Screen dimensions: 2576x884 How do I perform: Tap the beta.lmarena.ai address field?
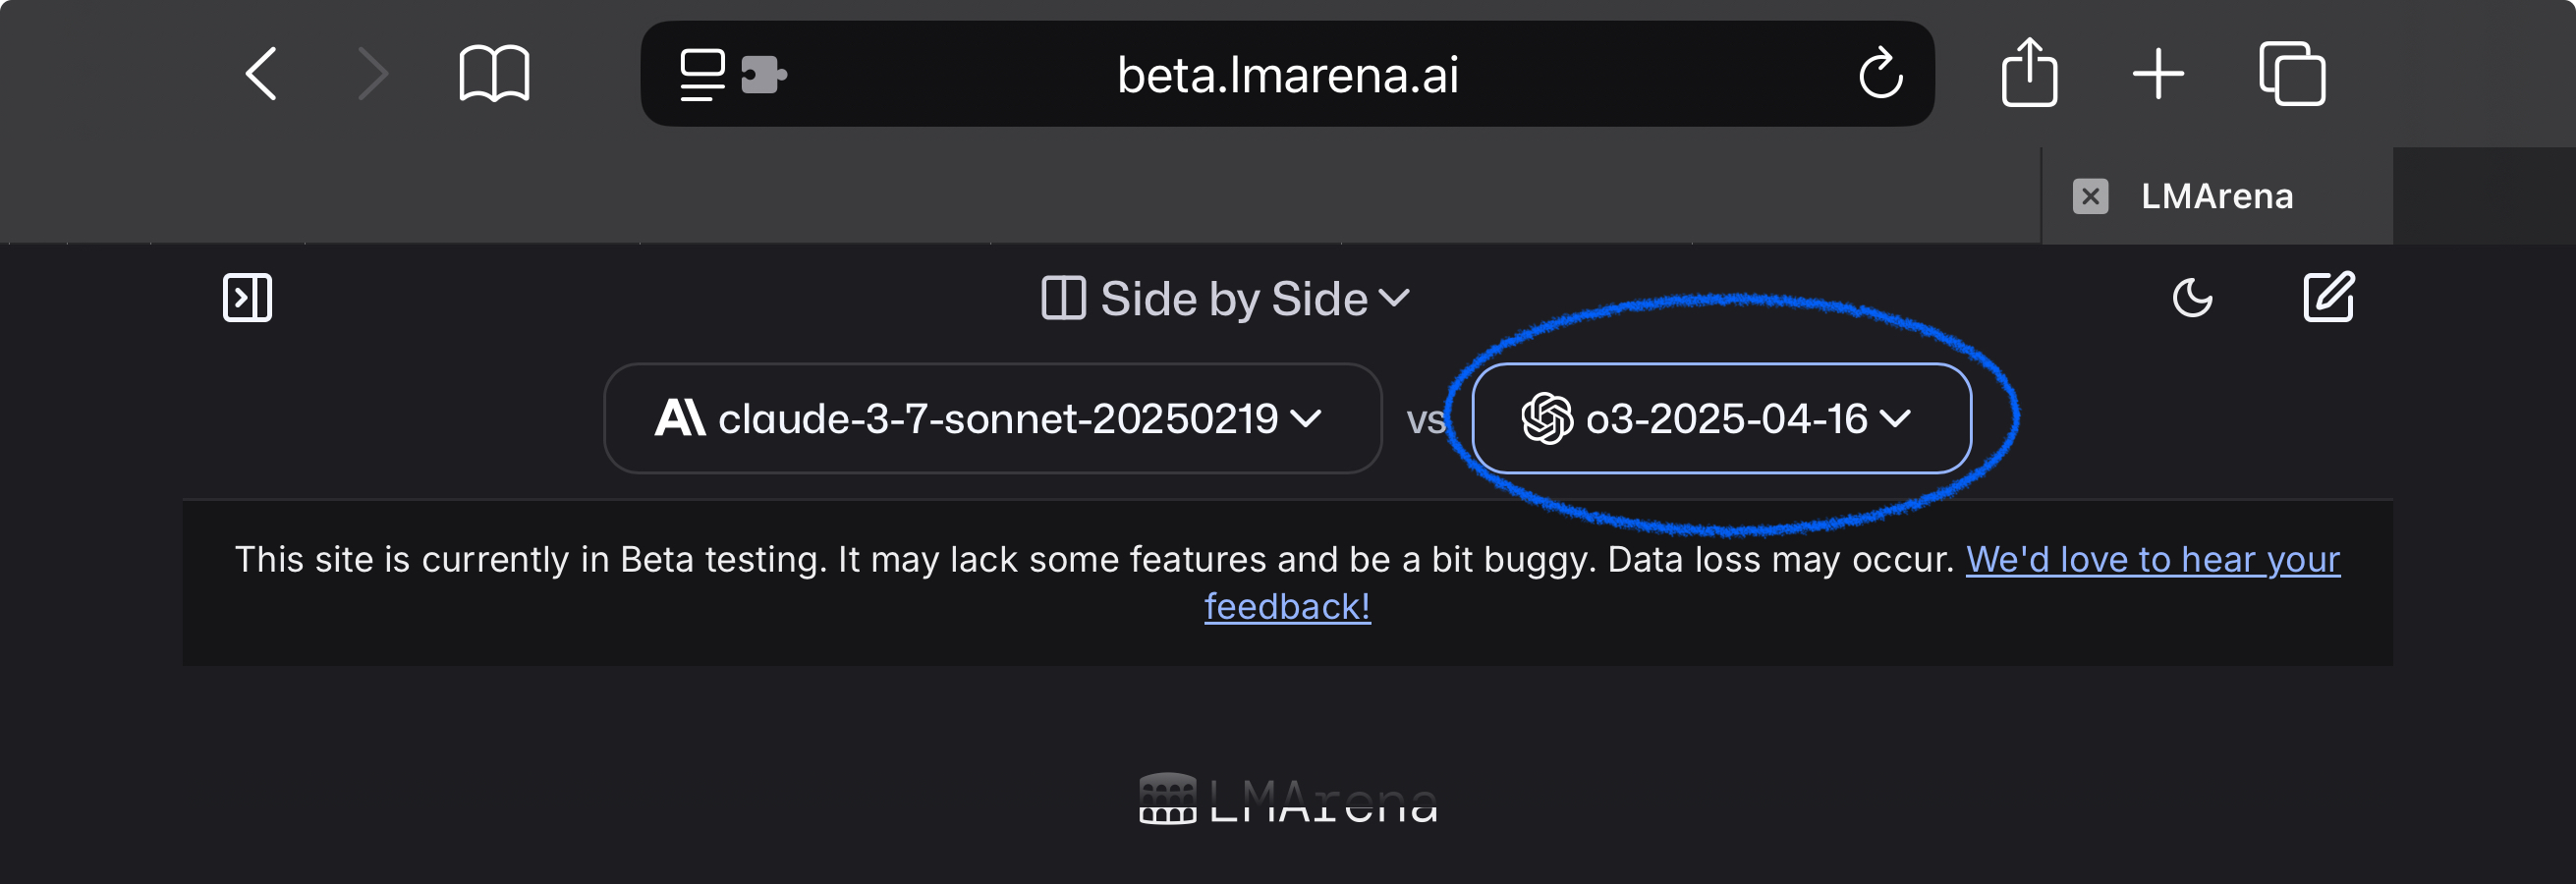click(x=1287, y=74)
